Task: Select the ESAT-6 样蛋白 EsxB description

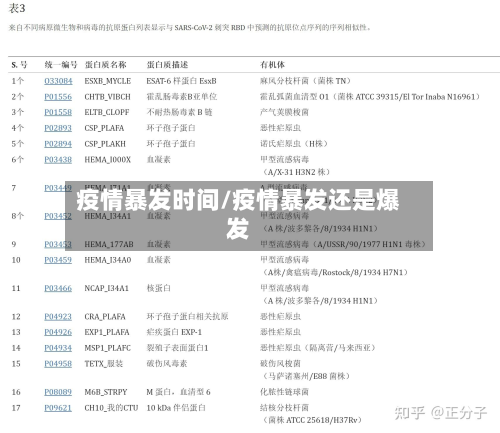Action: click(181, 81)
